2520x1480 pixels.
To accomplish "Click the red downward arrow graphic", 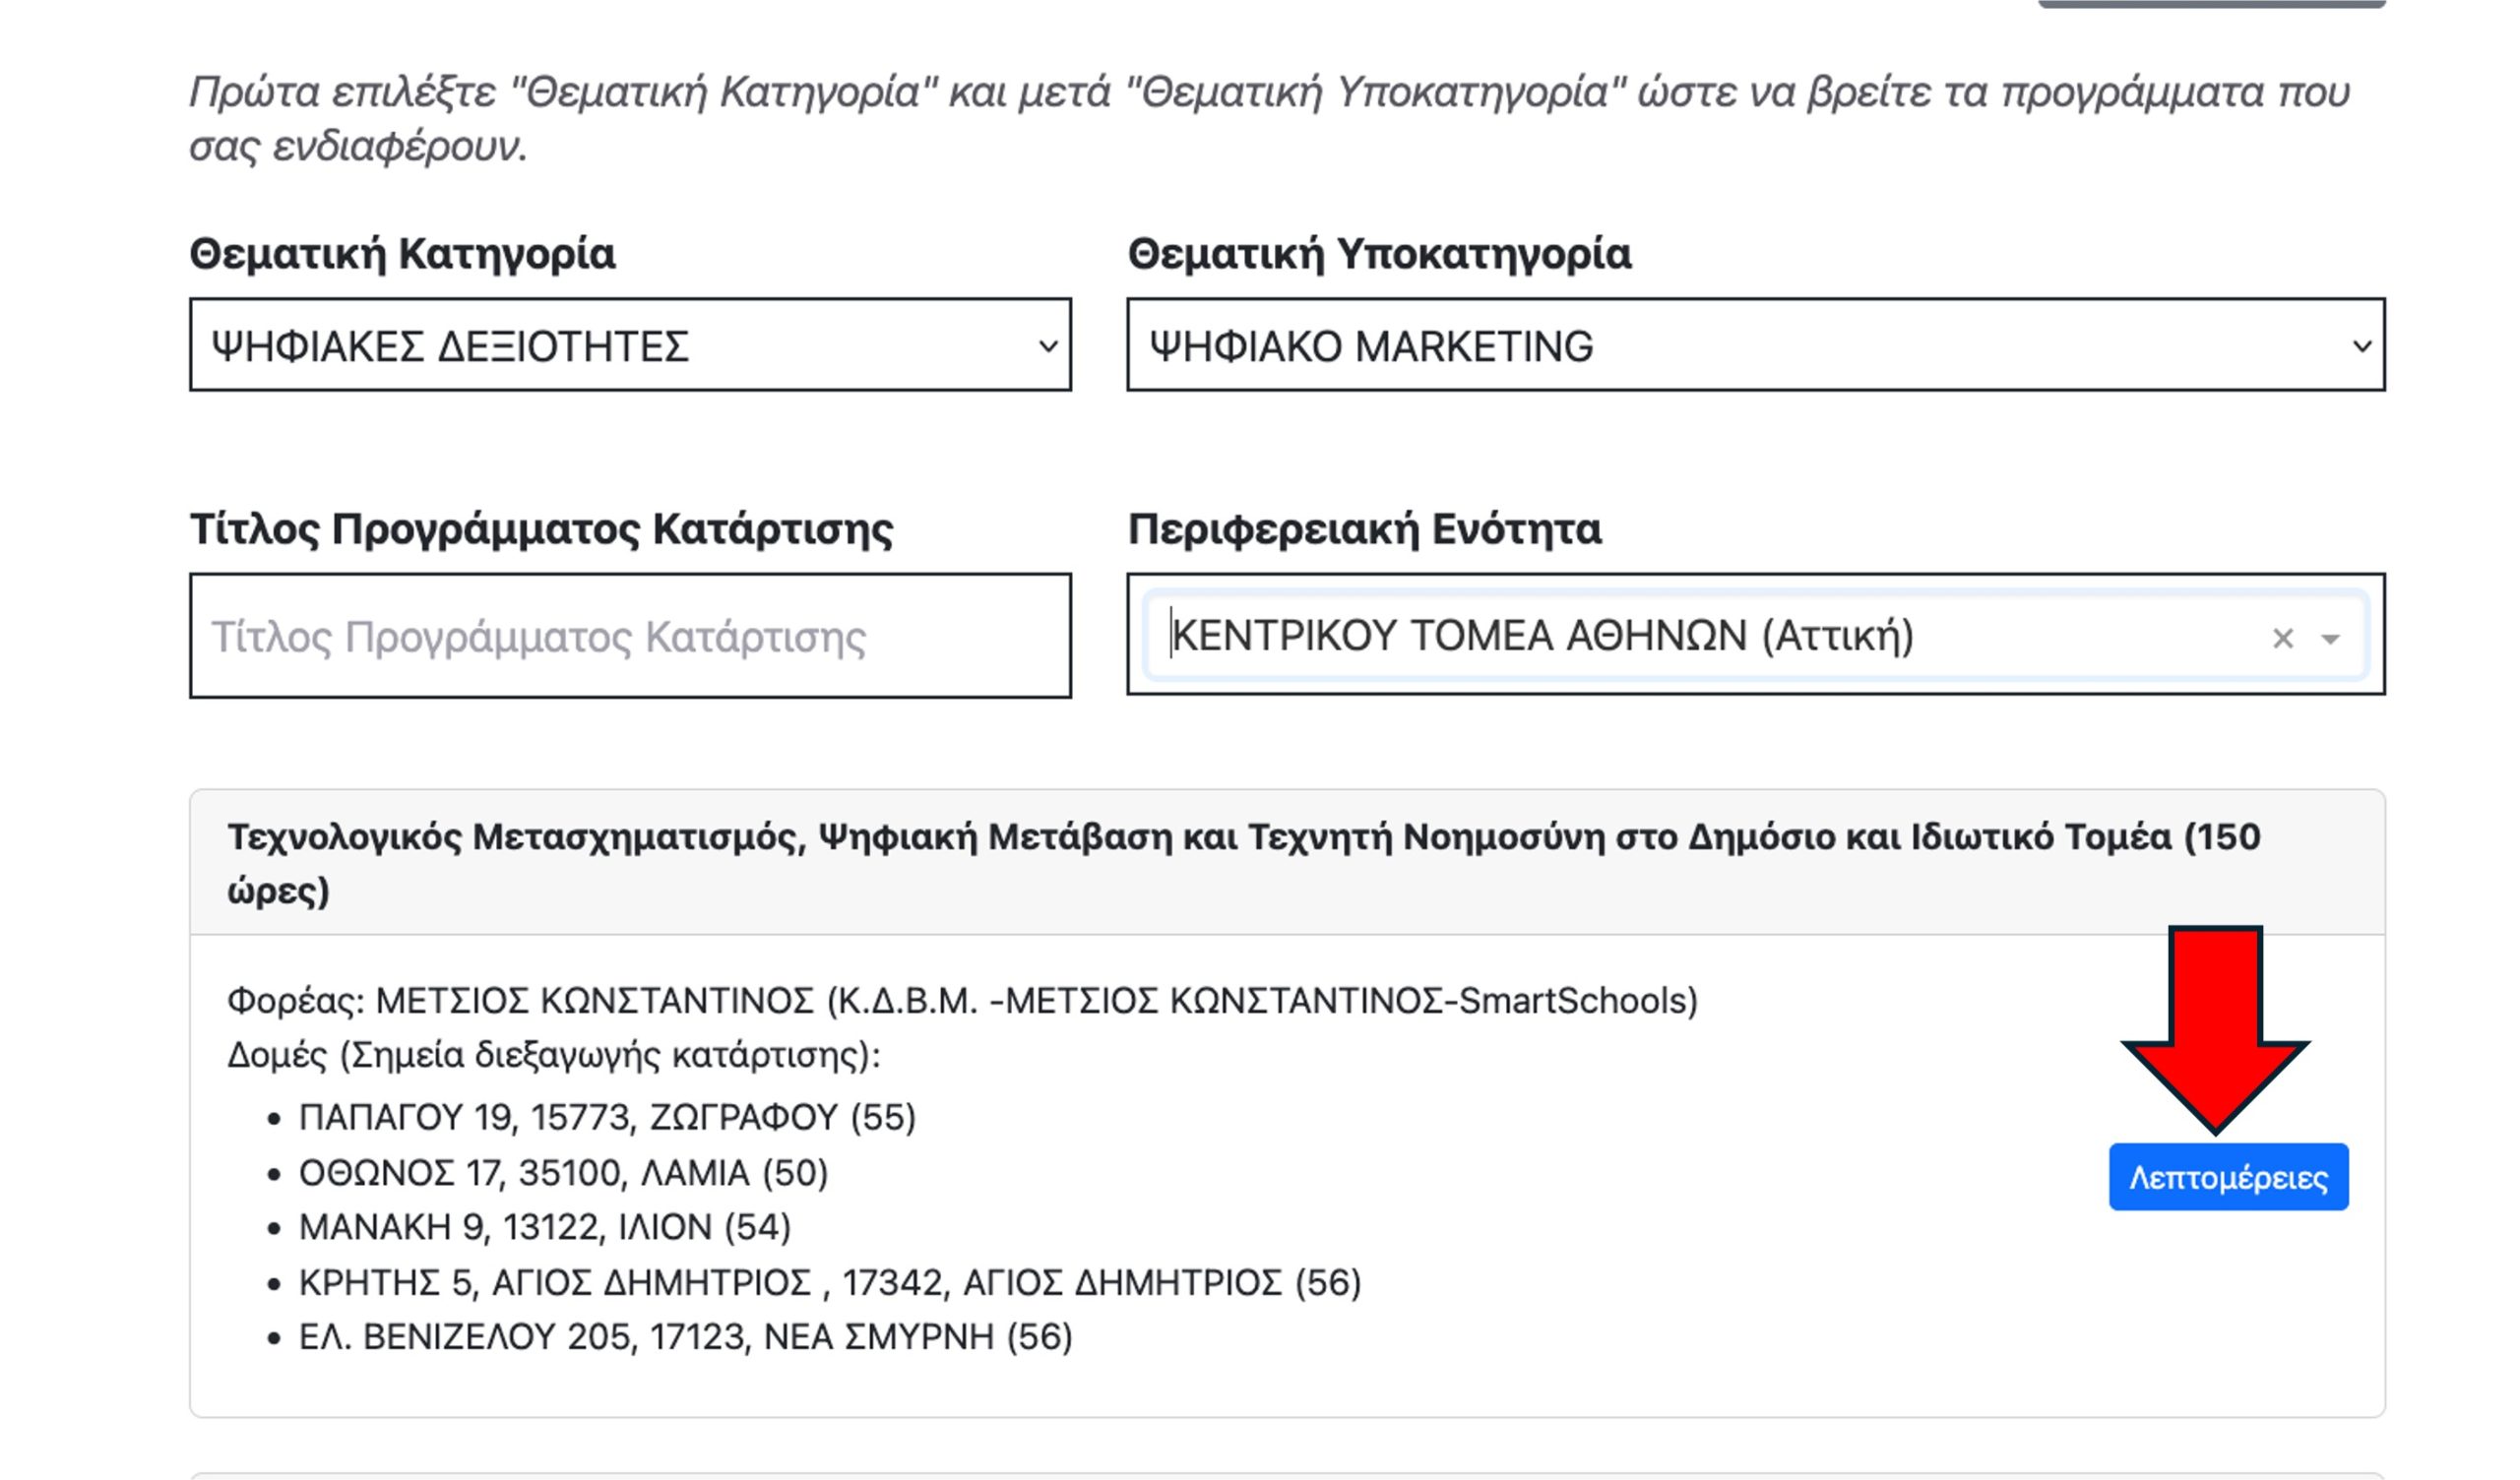I will [x=2215, y=1028].
